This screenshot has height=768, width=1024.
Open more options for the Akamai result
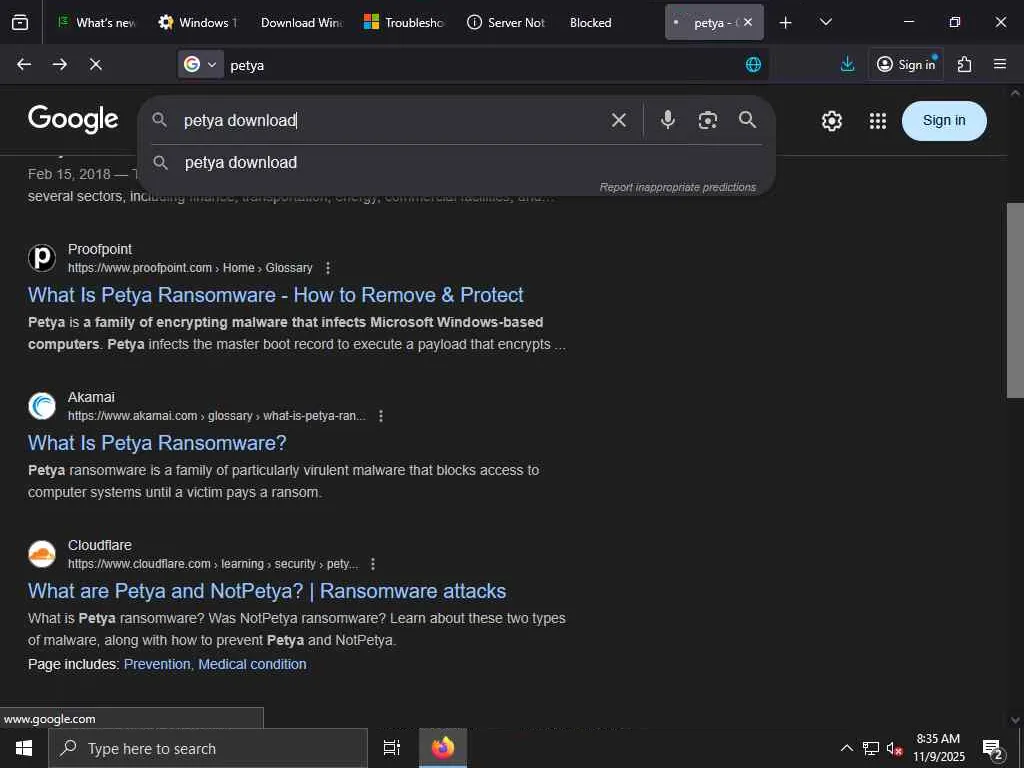(381, 416)
